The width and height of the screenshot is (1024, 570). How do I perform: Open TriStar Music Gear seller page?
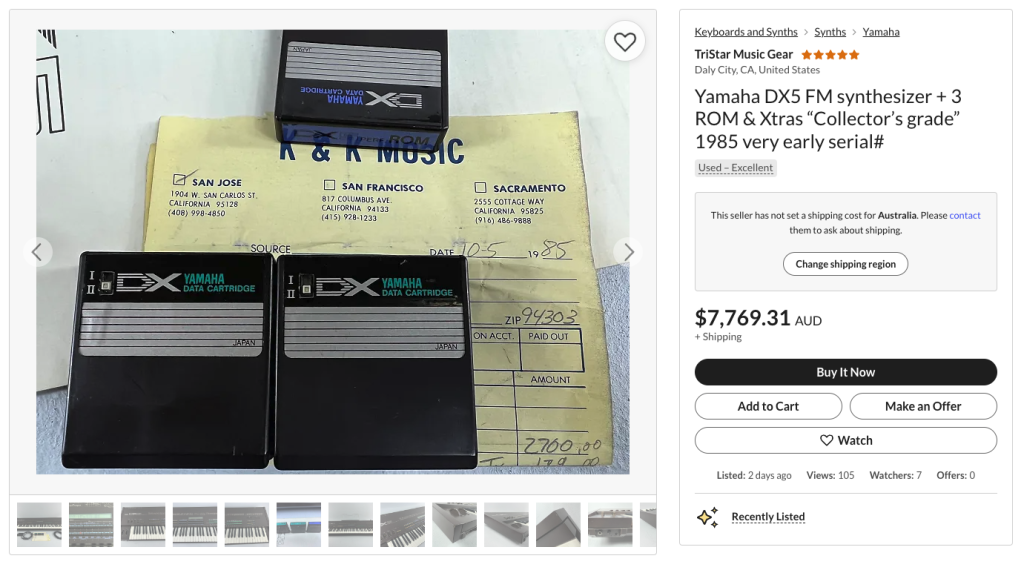tap(744, 54)
